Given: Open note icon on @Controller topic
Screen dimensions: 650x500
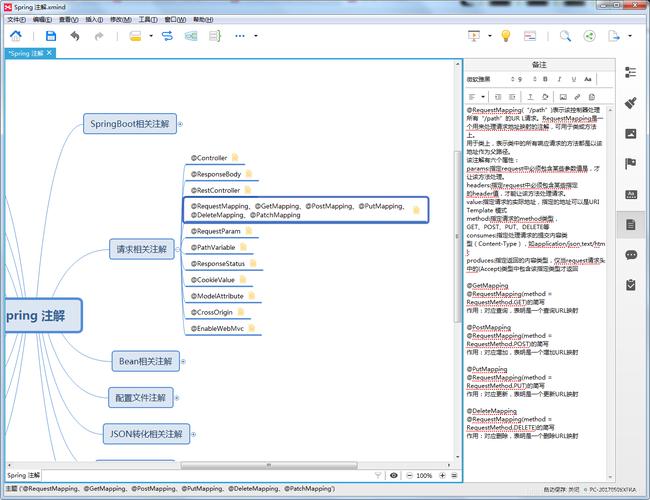Looking at the screenshot, I should [x=235, y=158].
